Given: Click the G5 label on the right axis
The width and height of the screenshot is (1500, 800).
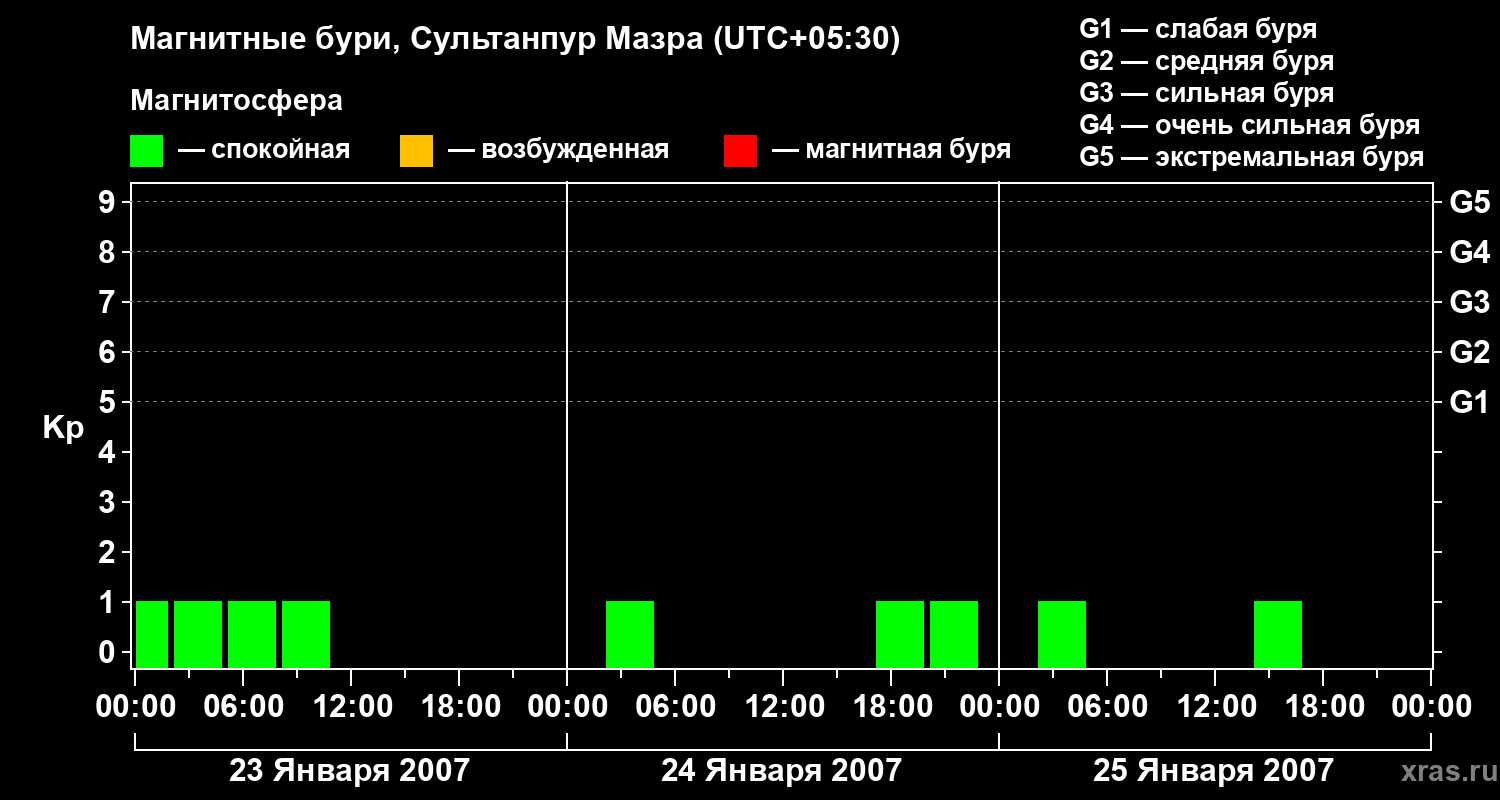Looking at the screenshot, I should (x=1469, y=203).
